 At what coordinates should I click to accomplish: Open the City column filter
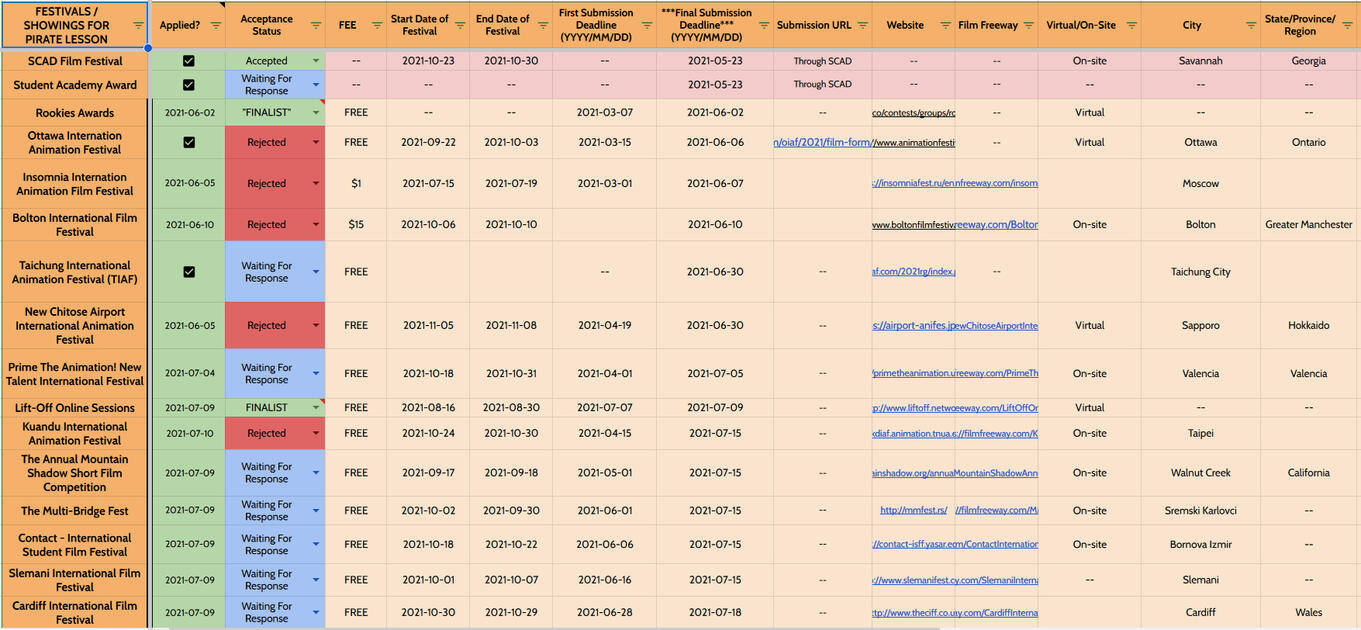[x=1250, y=25]
